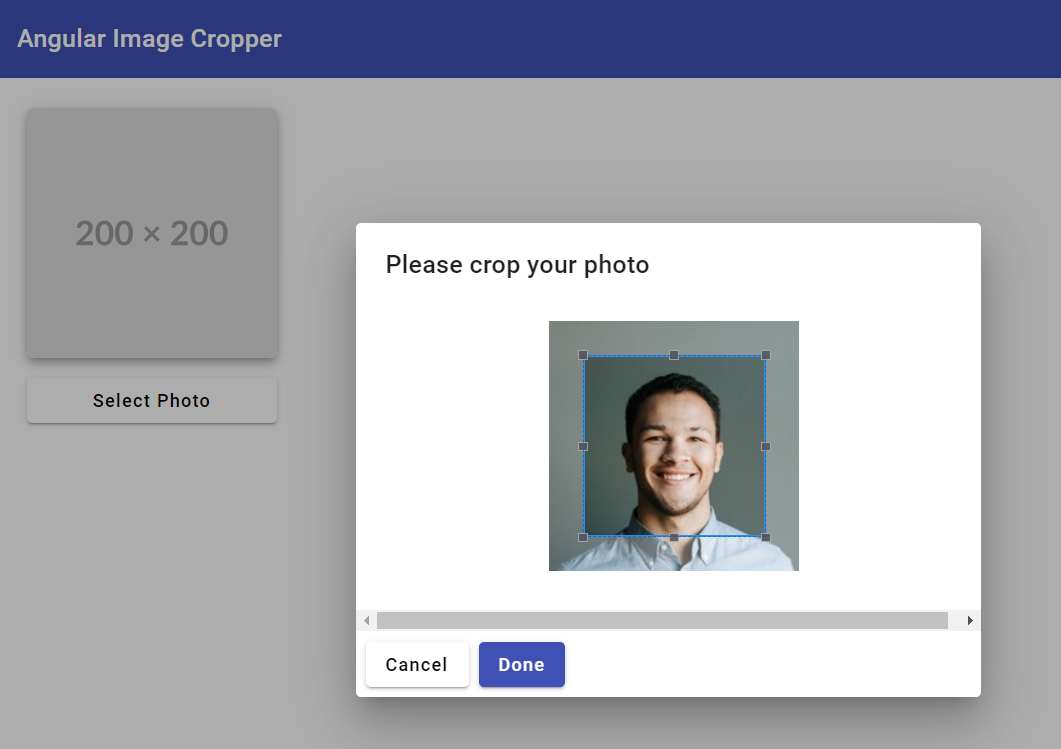Click the Angular Image Cropper title
This screenshot has width=1061, height=749.
tap(148, 38)
